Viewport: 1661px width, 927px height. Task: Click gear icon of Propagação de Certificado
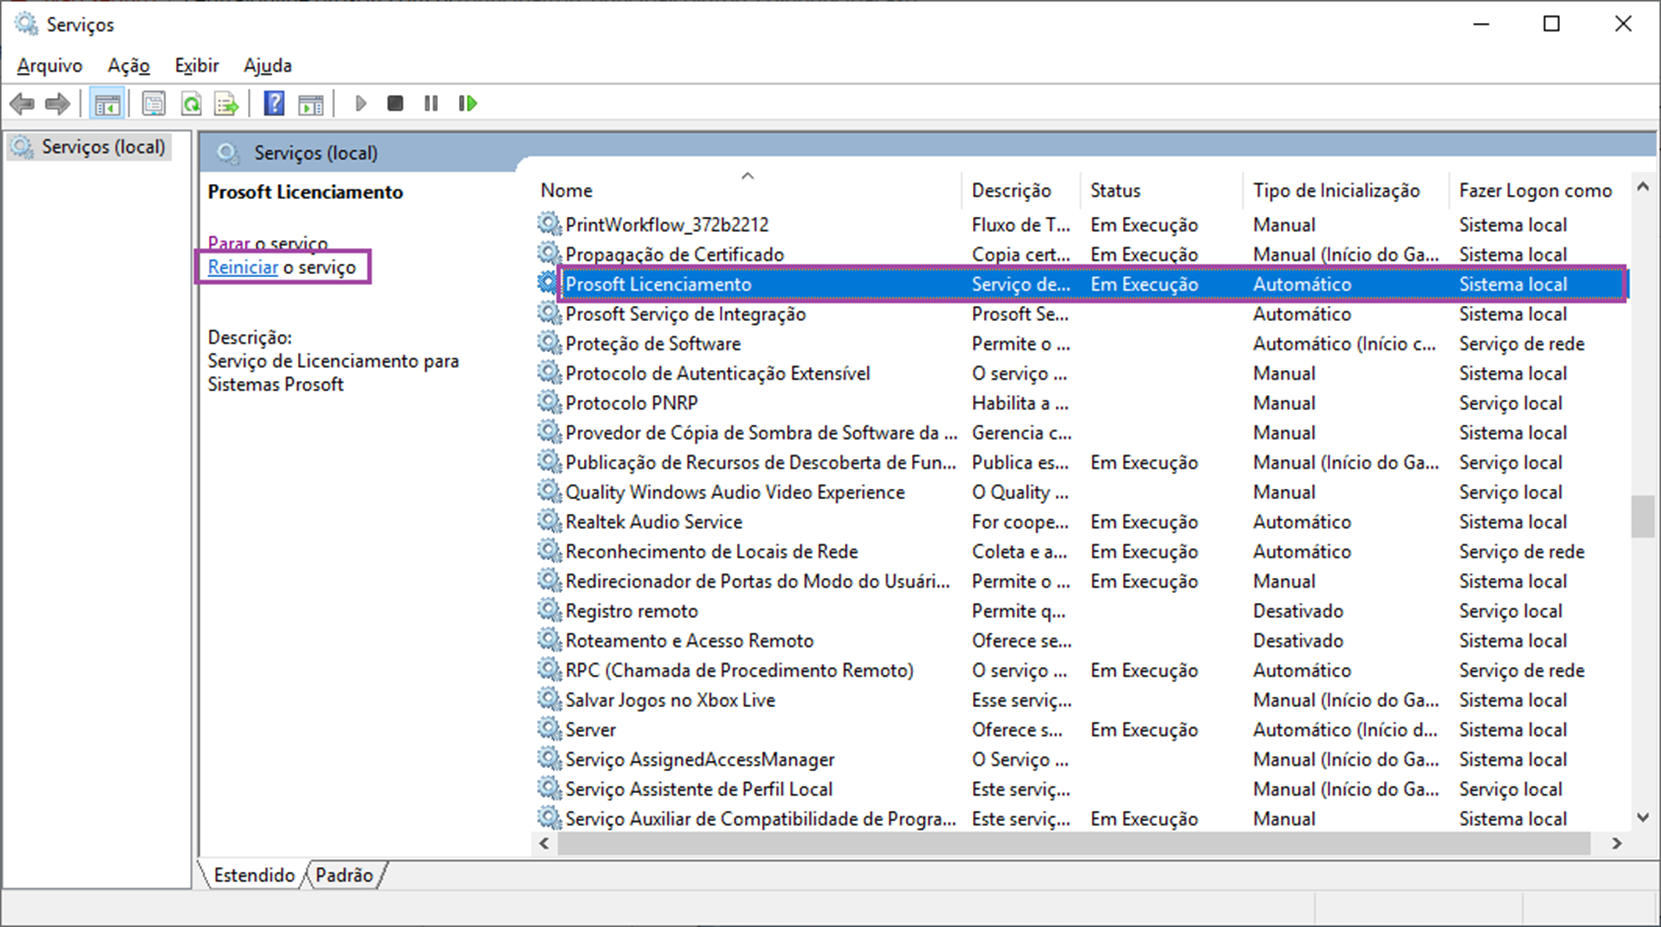[549, 253]
